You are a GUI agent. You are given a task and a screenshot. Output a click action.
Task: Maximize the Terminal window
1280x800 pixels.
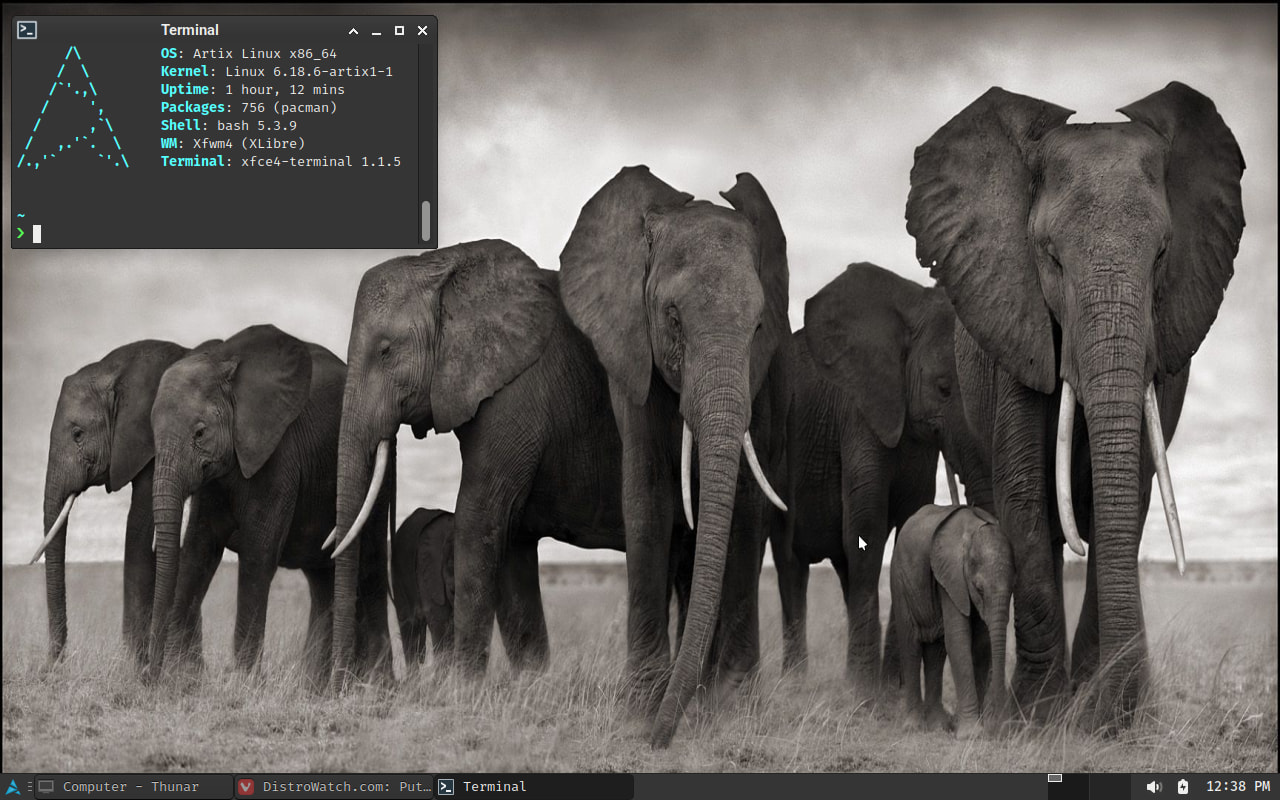(399, 30)
